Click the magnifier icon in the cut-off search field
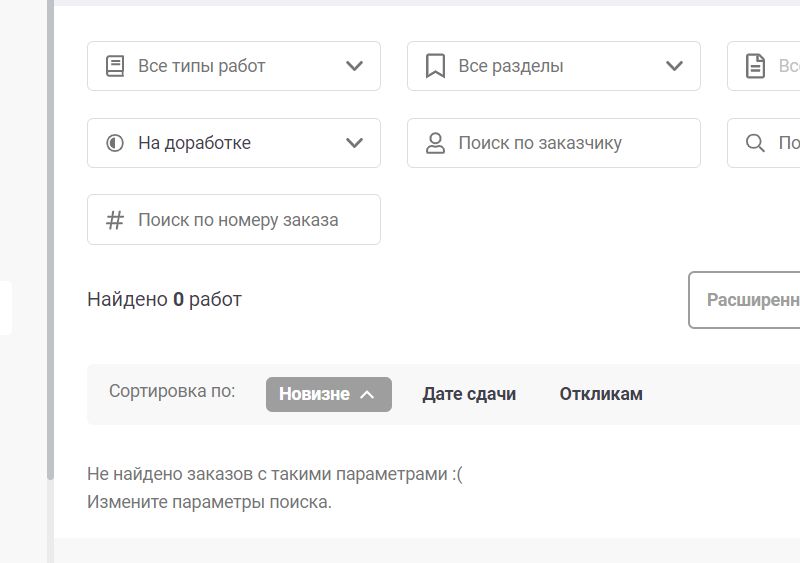 pyautogui.click(x=756, y=143)
